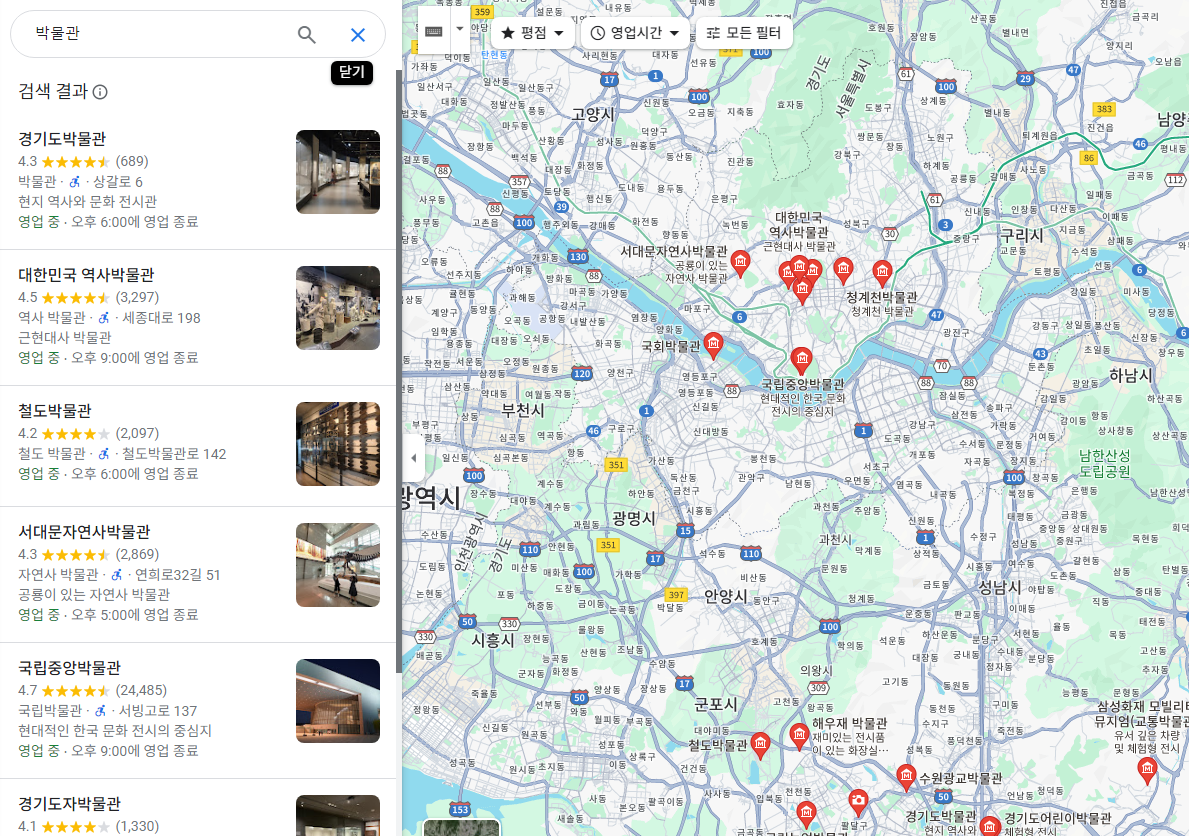Click the 성남시 city label

pyautogui.click(x=999, y=586)
